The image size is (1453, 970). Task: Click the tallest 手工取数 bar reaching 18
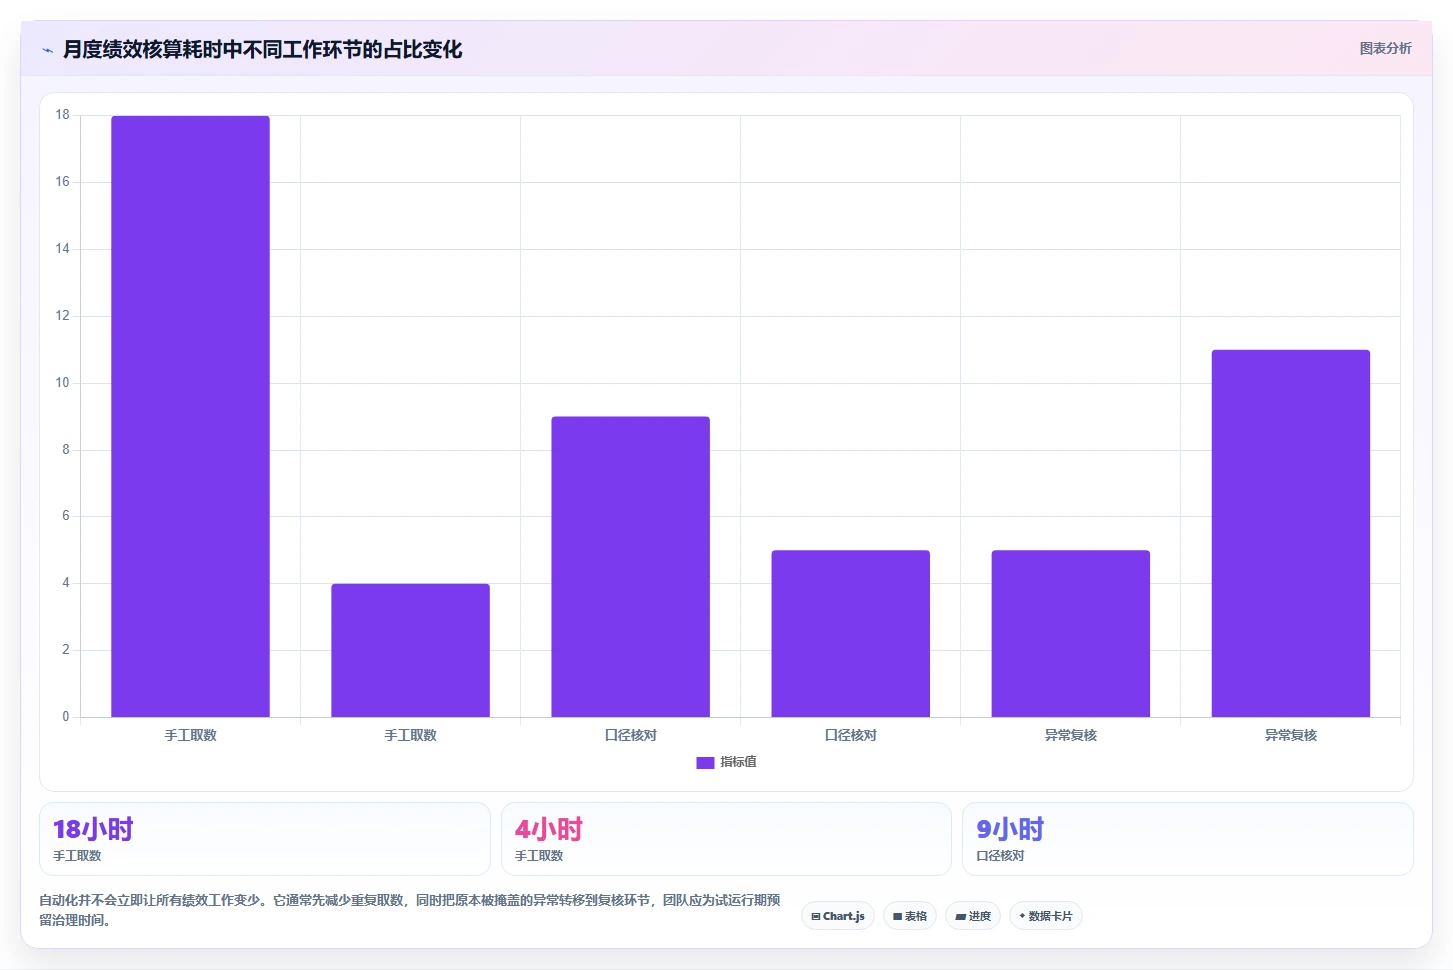[x=190, y=416]
